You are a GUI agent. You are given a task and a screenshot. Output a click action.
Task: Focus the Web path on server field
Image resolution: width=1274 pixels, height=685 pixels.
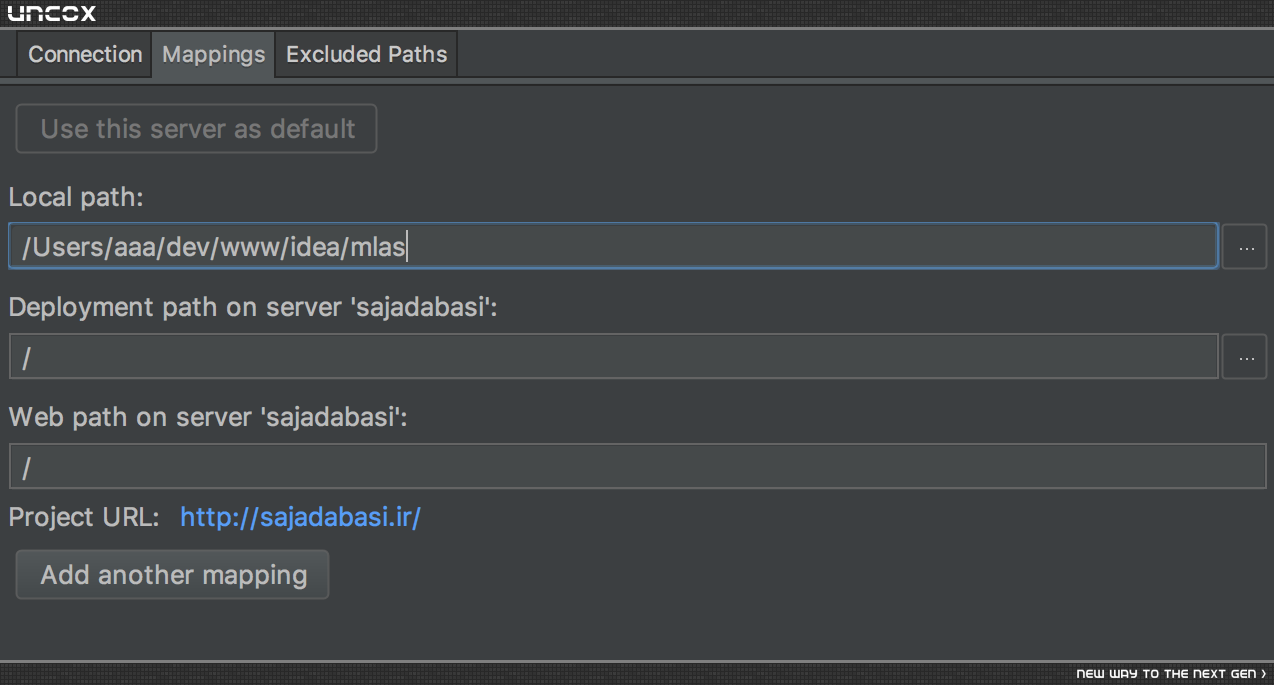pyautogui.click(x=638, y=467)
